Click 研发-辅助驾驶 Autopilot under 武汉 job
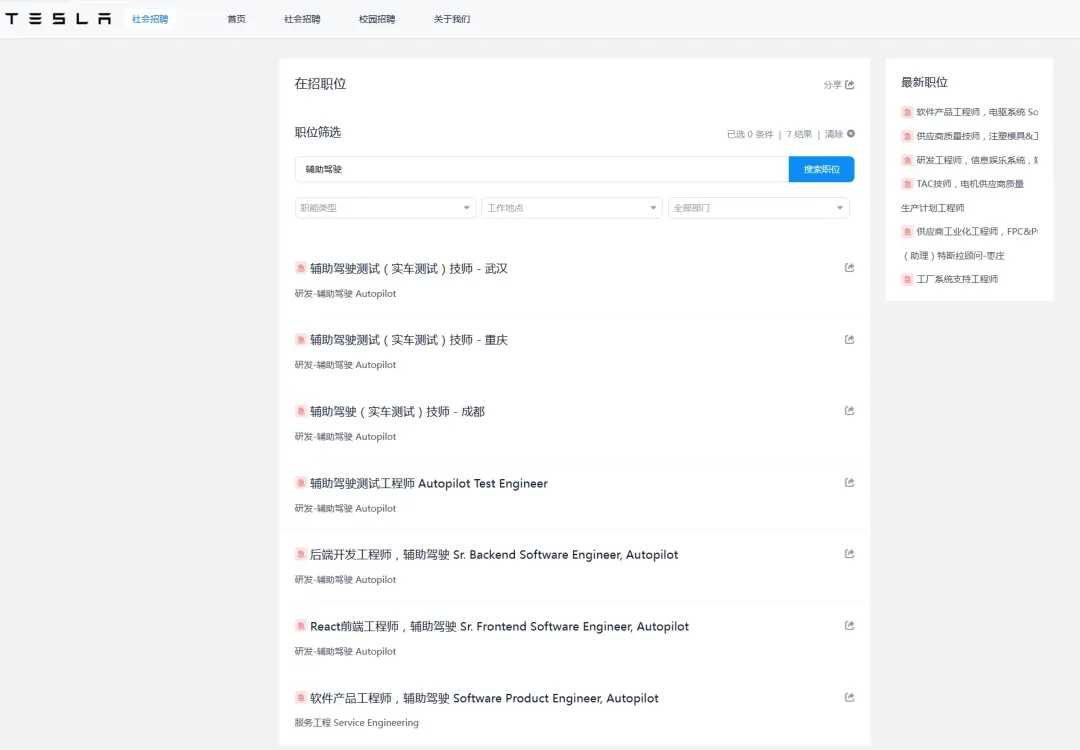The width and height of the screenshot is (1080, 750). pos(345,293)
